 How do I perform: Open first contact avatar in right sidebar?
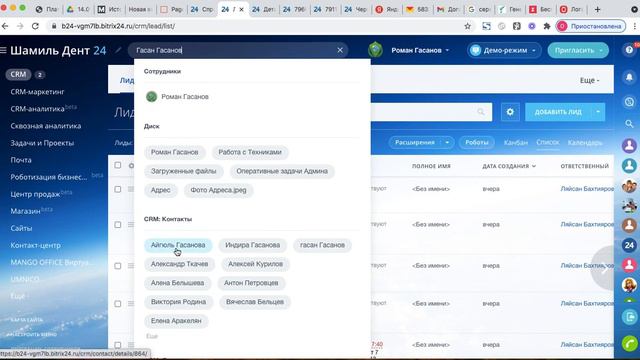(x=629, y=145)
